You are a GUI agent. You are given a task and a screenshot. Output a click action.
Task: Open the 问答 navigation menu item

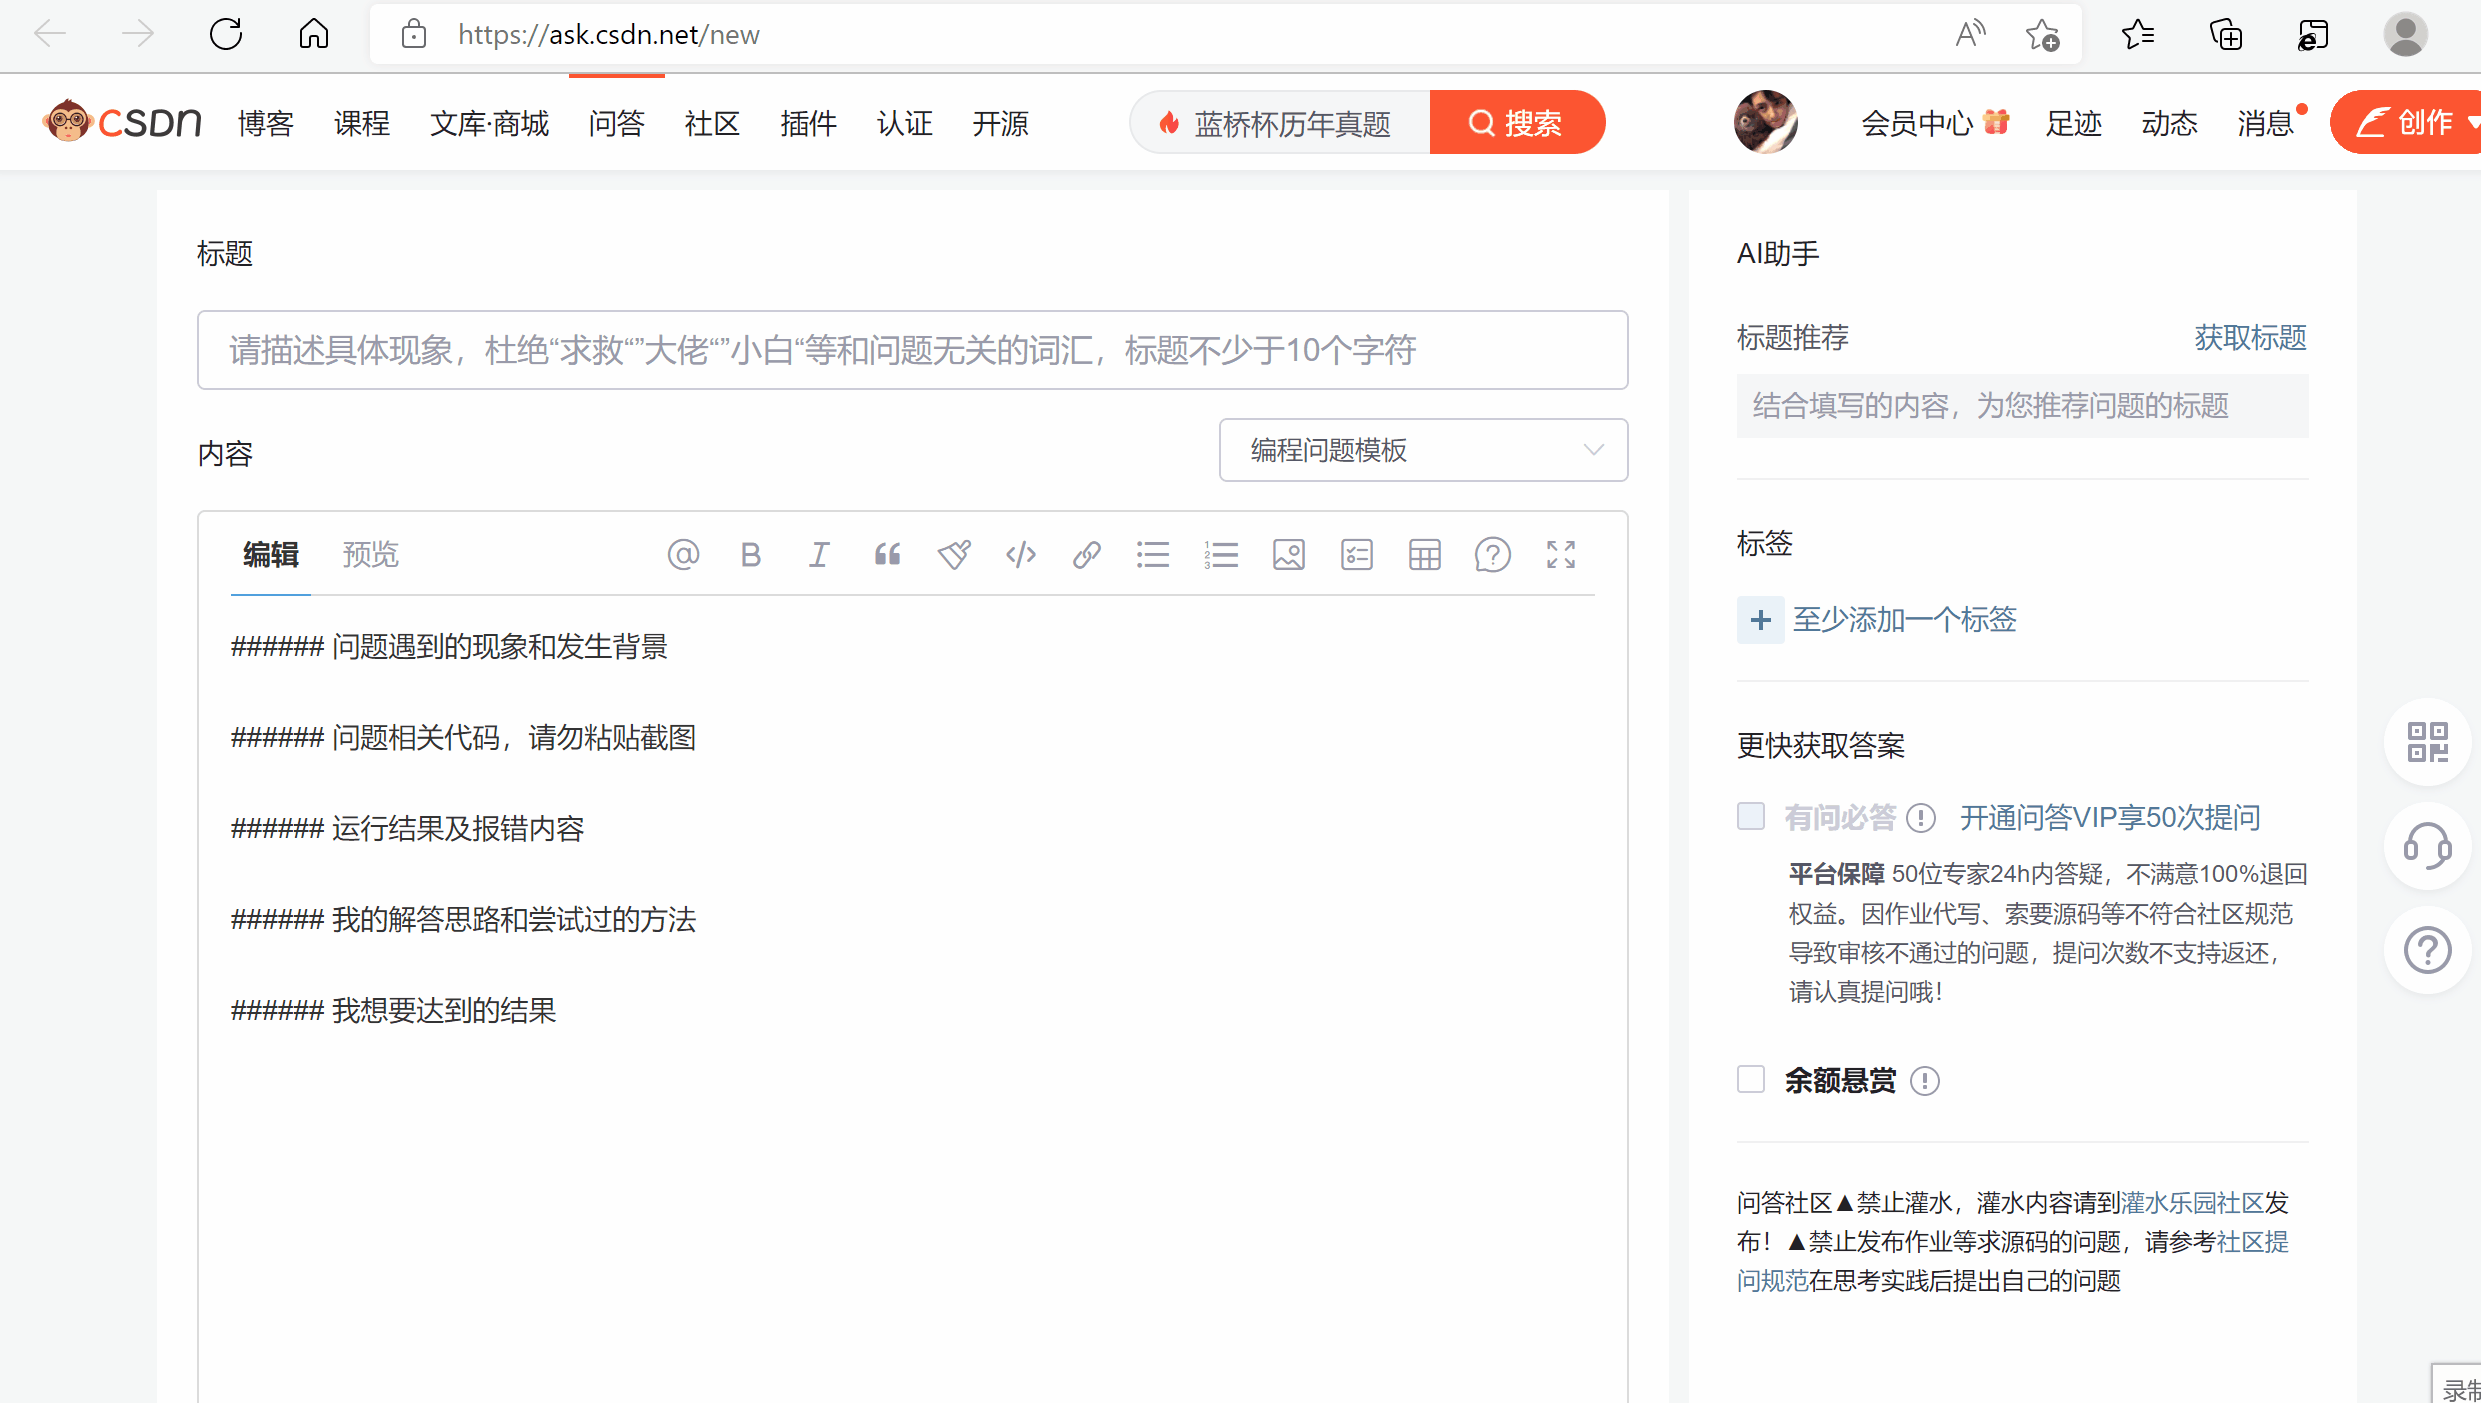(616, 123)
